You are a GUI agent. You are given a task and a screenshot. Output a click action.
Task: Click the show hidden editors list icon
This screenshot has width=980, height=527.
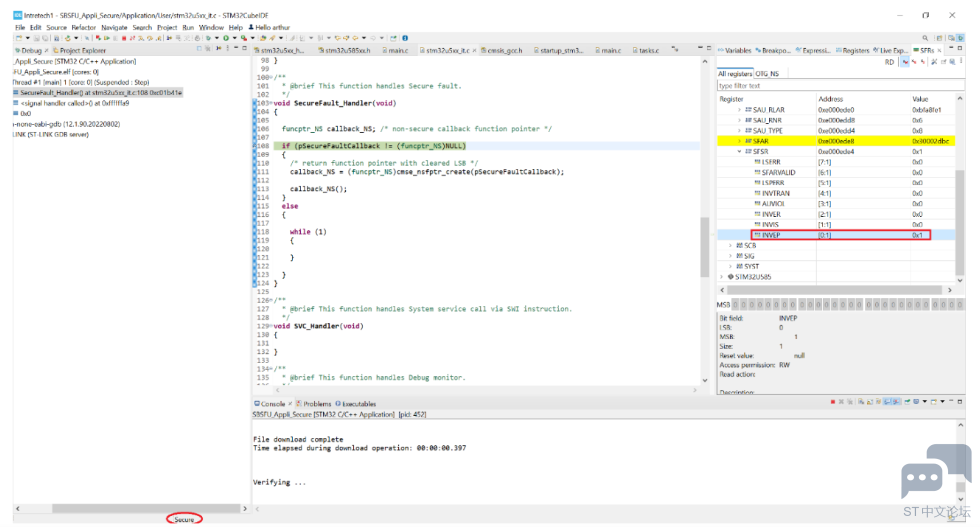[674, 49]
